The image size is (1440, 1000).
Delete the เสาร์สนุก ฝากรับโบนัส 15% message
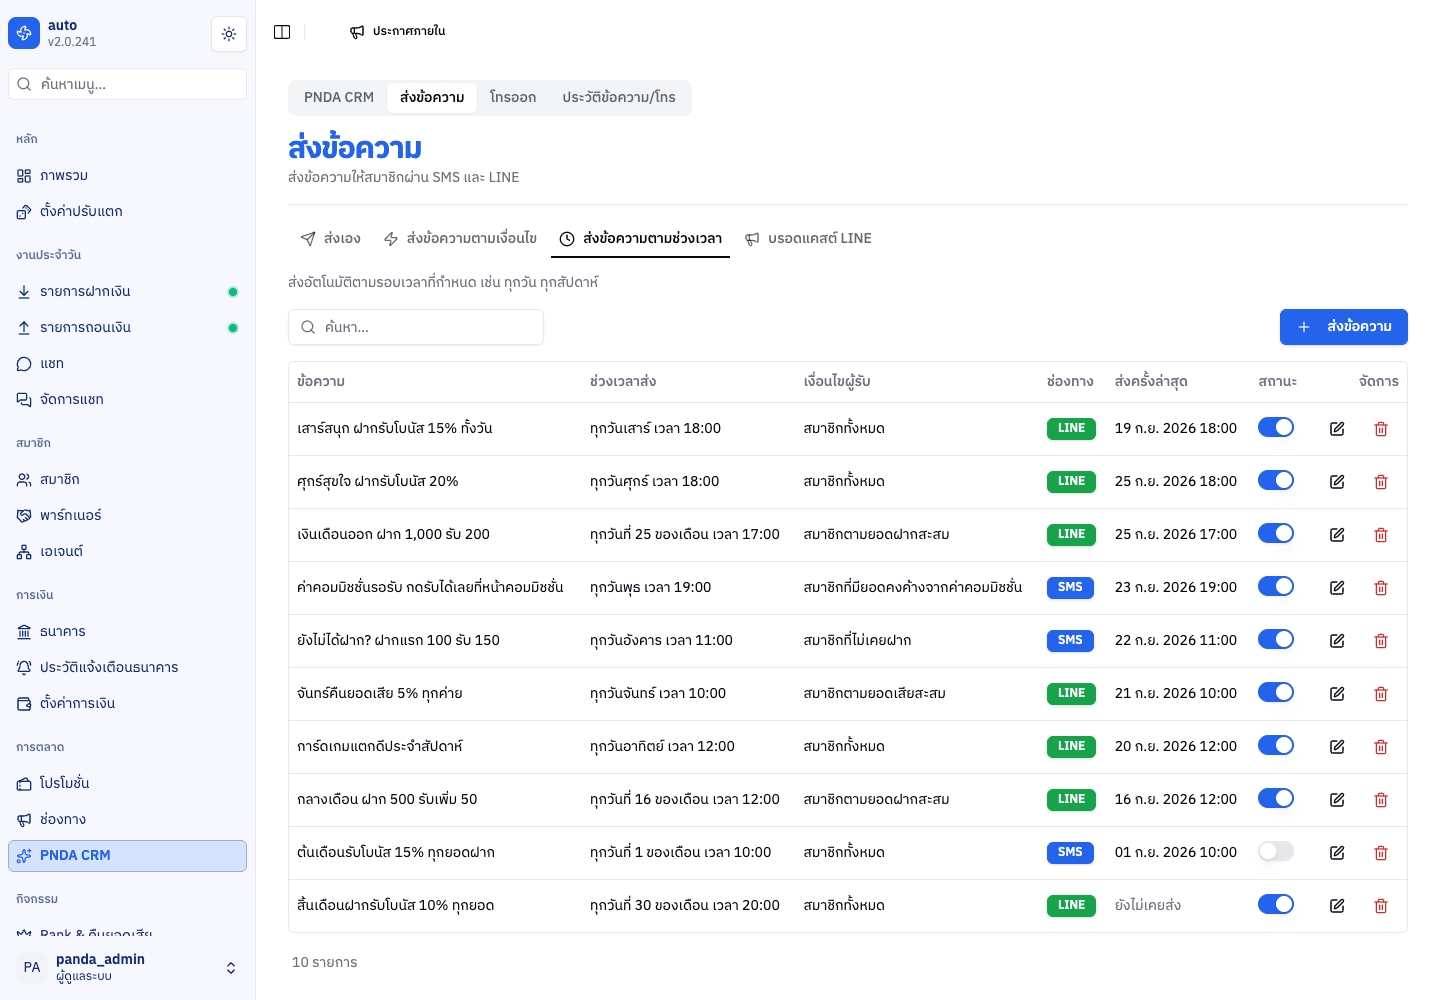(1381, 429)
